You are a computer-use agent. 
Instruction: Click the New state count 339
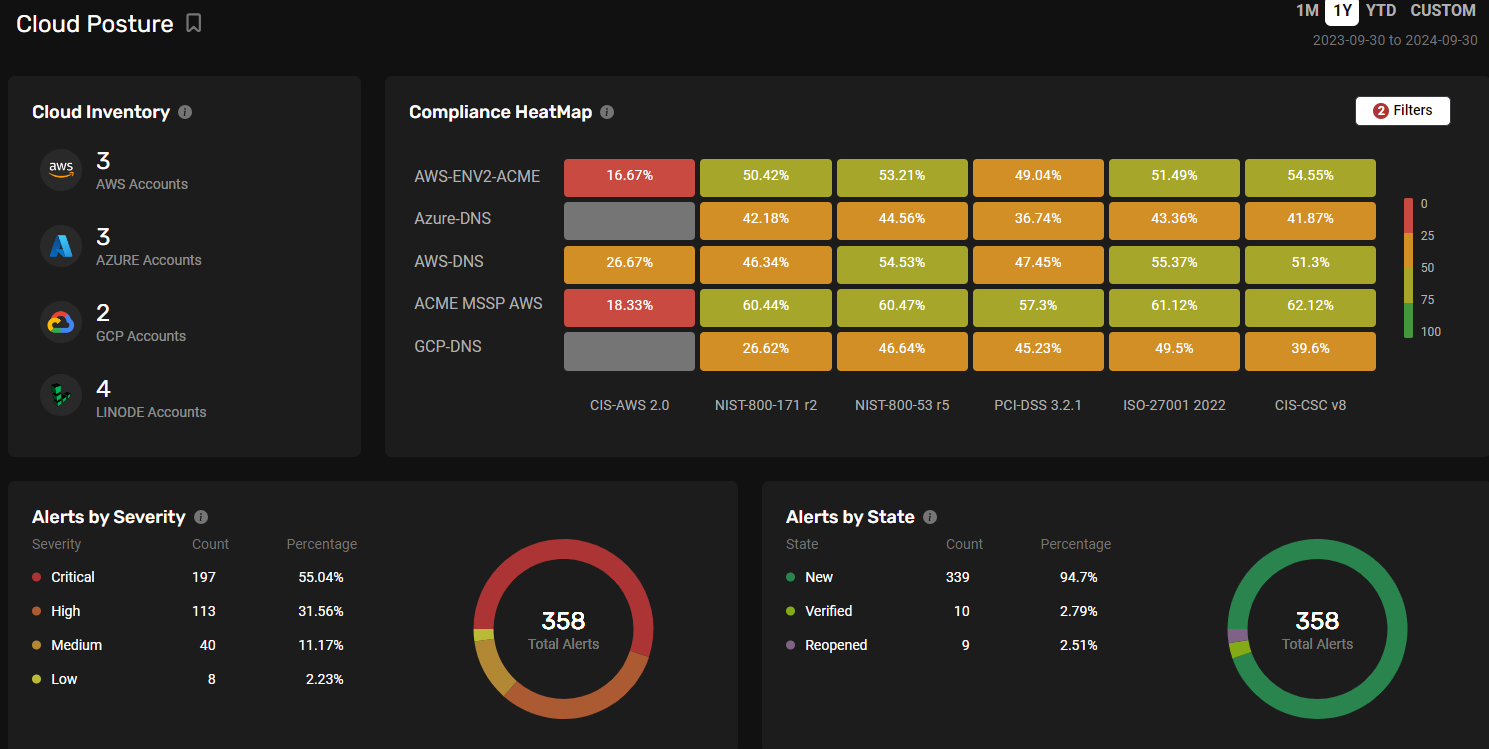click(x=958, y=577)
